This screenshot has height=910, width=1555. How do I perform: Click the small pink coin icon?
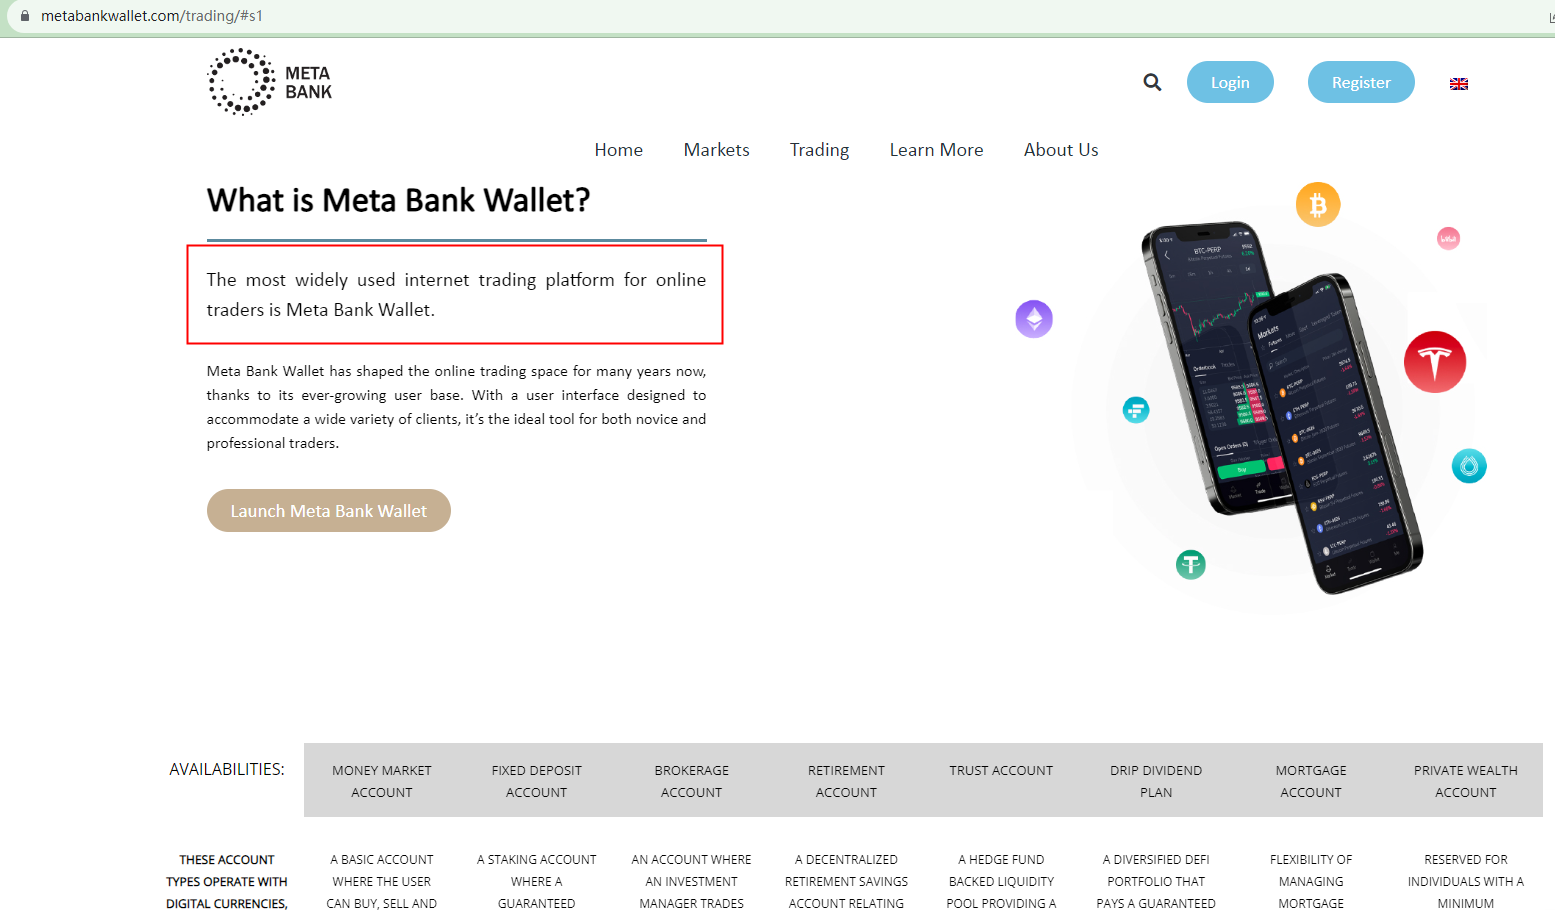(x=1448, y=238)
